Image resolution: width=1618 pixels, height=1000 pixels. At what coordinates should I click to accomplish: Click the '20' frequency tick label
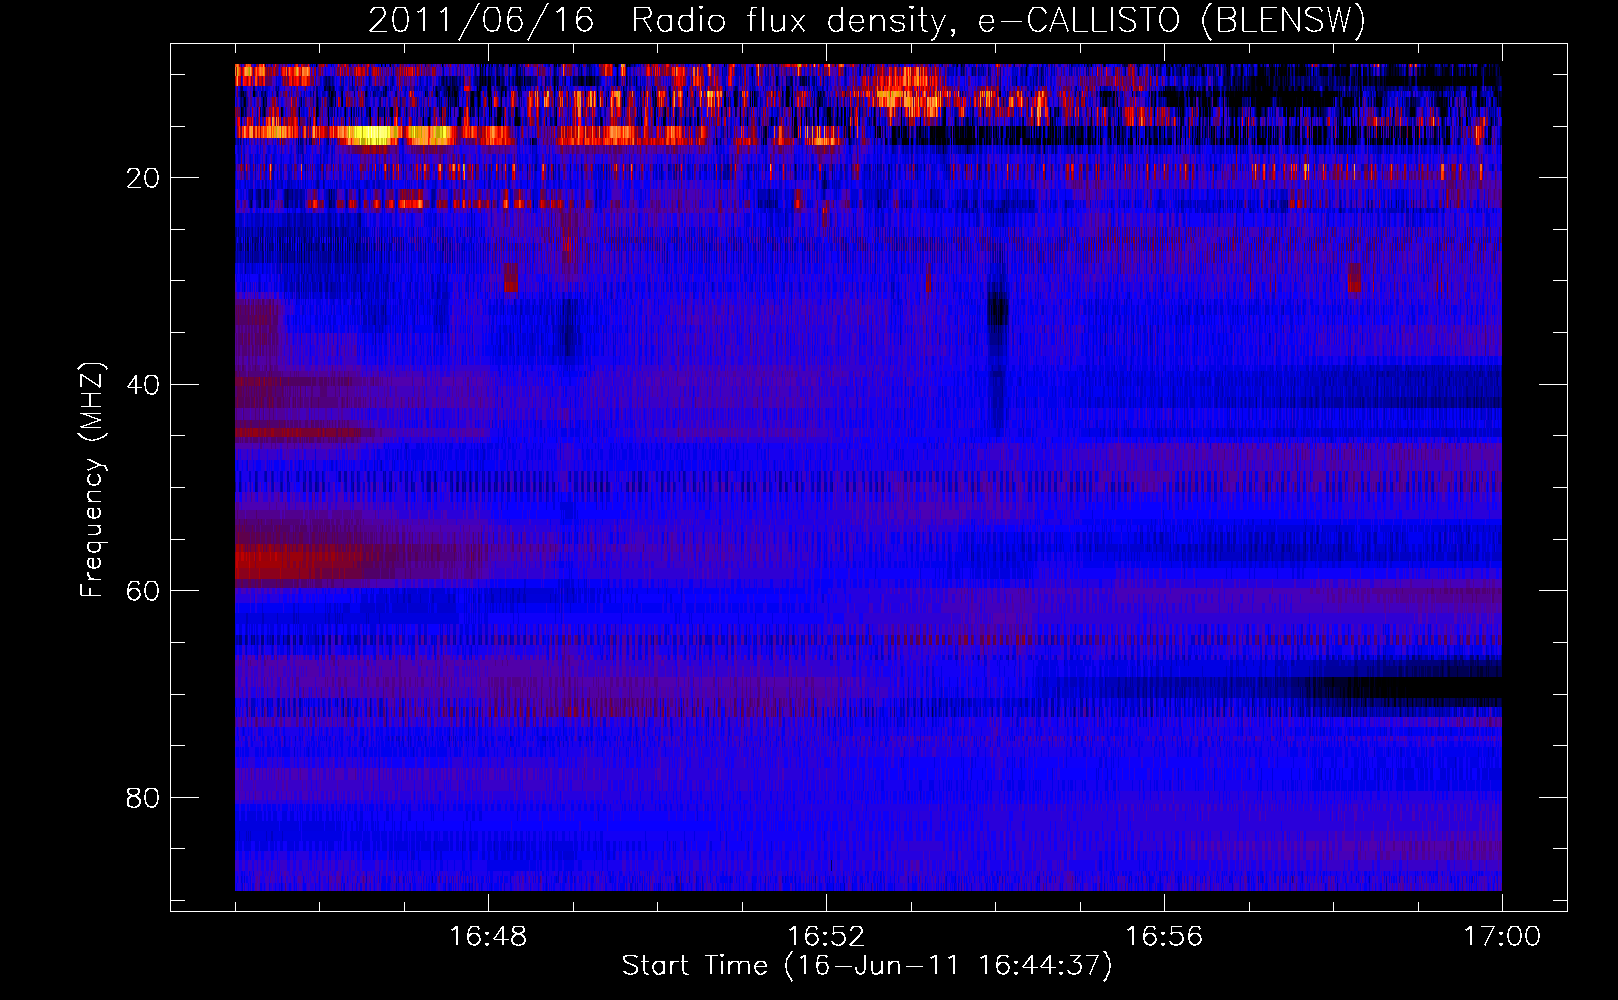tap(144, 178)
